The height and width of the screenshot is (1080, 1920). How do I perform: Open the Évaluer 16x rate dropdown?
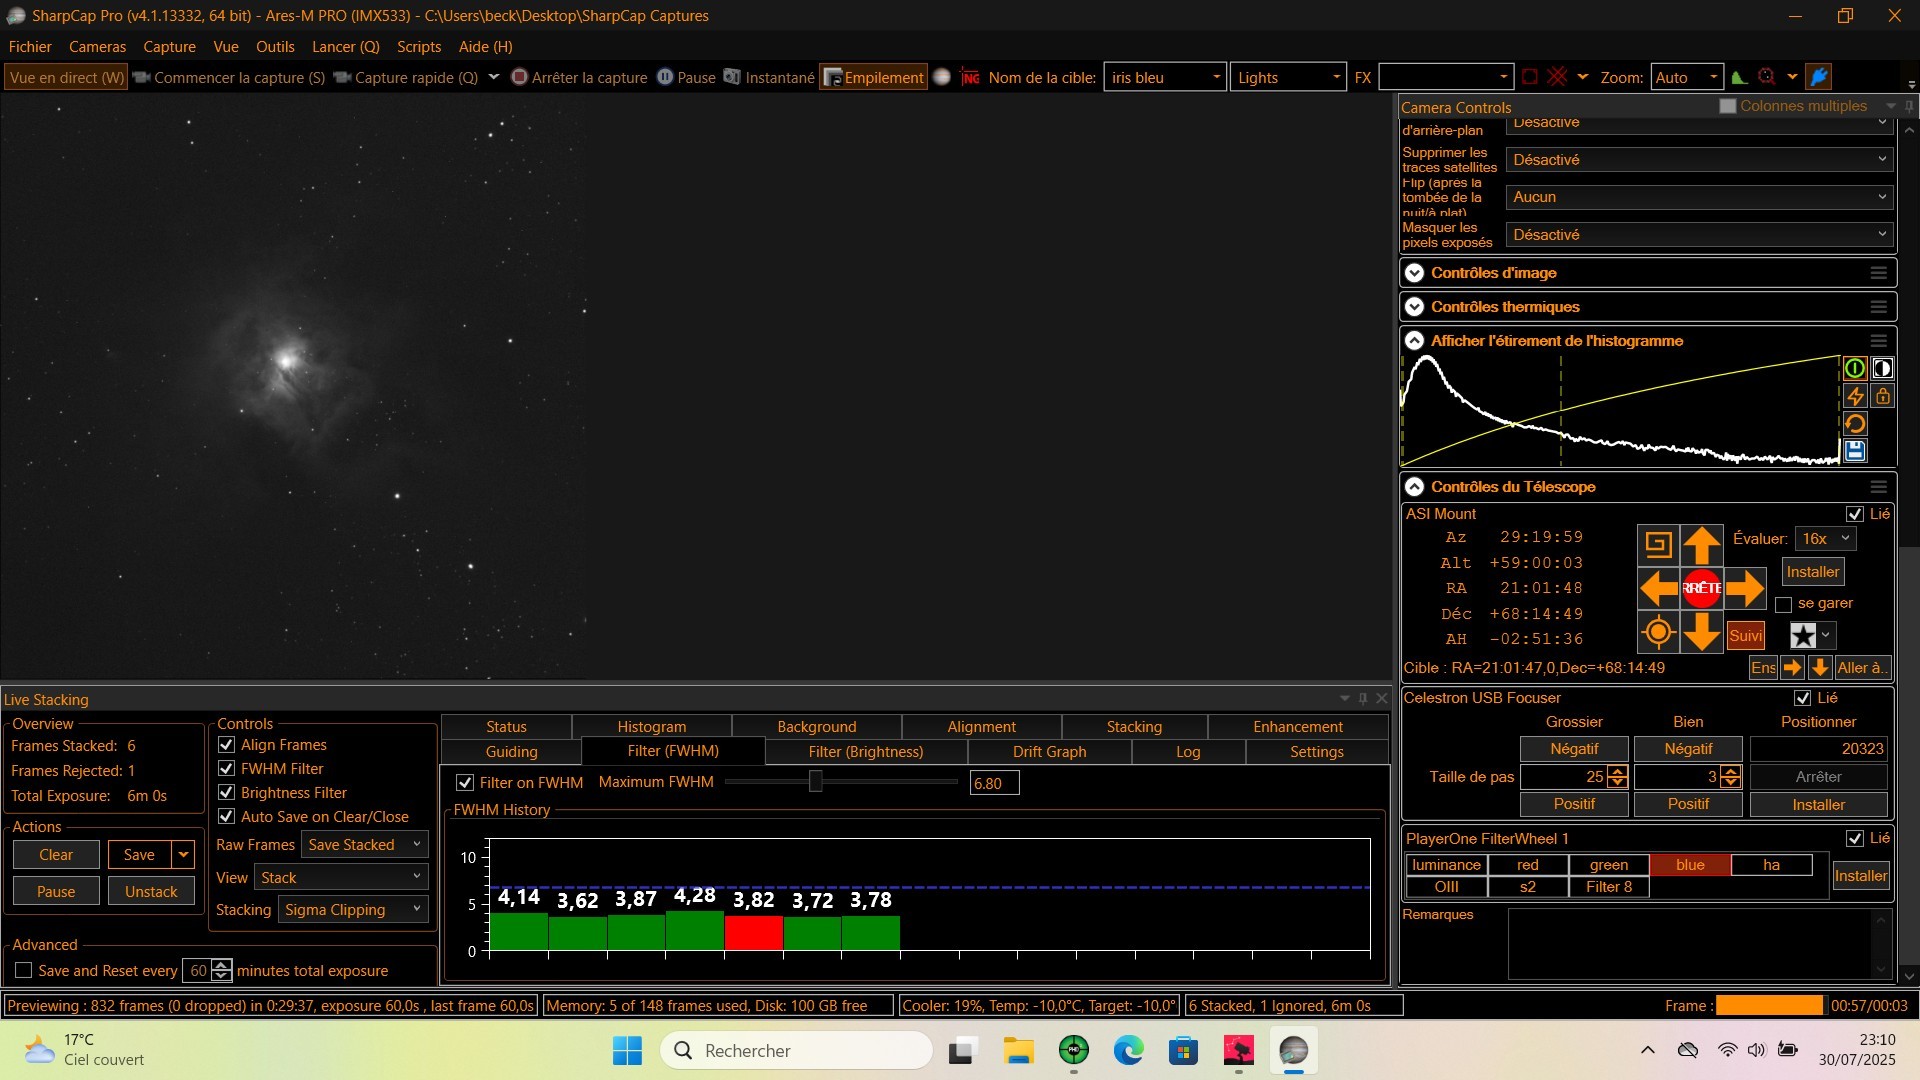click(1825, 539)
